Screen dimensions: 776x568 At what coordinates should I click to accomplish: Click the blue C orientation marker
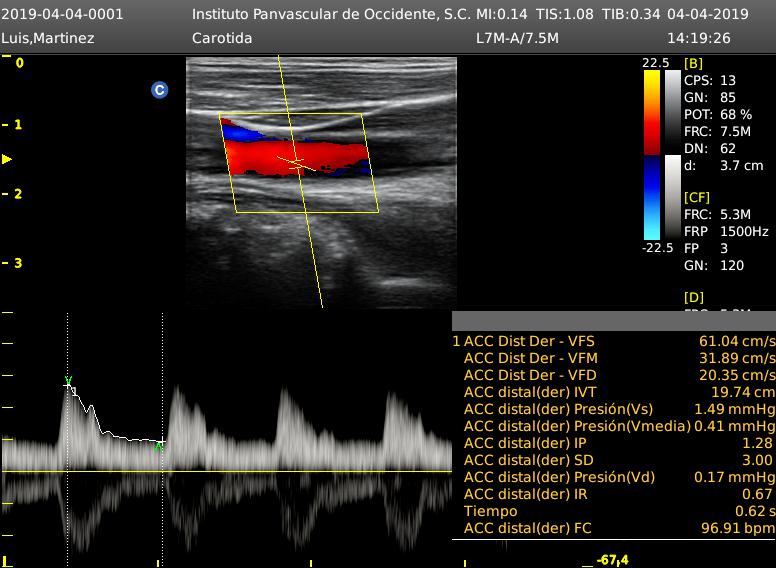tap(159, 90)
